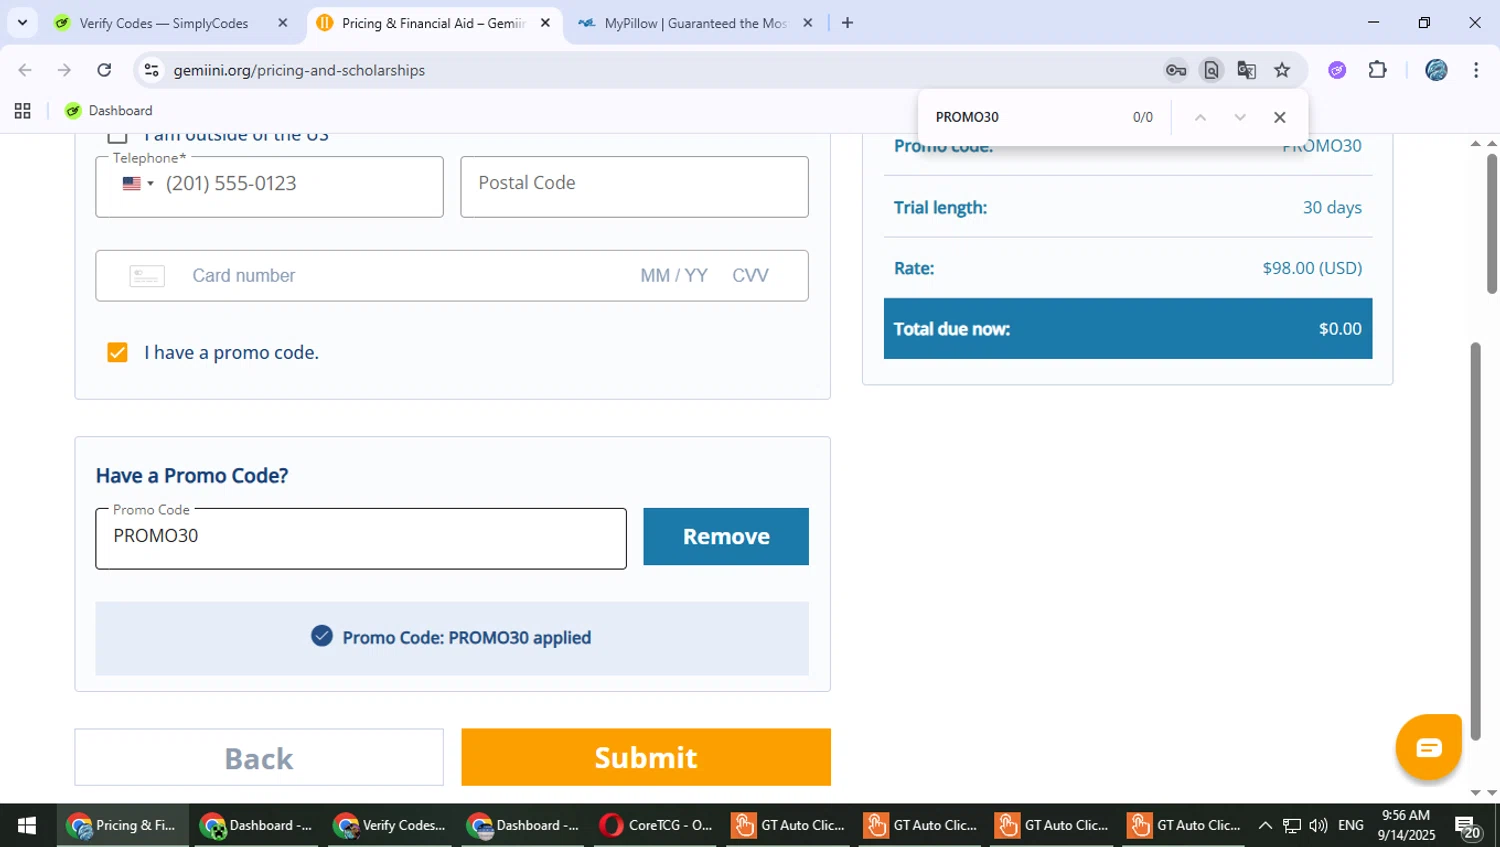The height and width of the screenshot is (847, 1500).
Task: Open CoreTCG Opera taskbar item
Action: [657, 826]
